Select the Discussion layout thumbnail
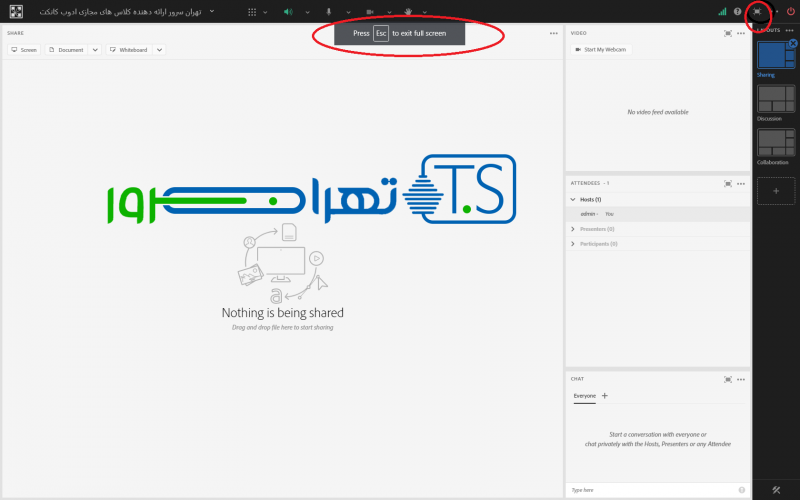 tap(776, 98)
